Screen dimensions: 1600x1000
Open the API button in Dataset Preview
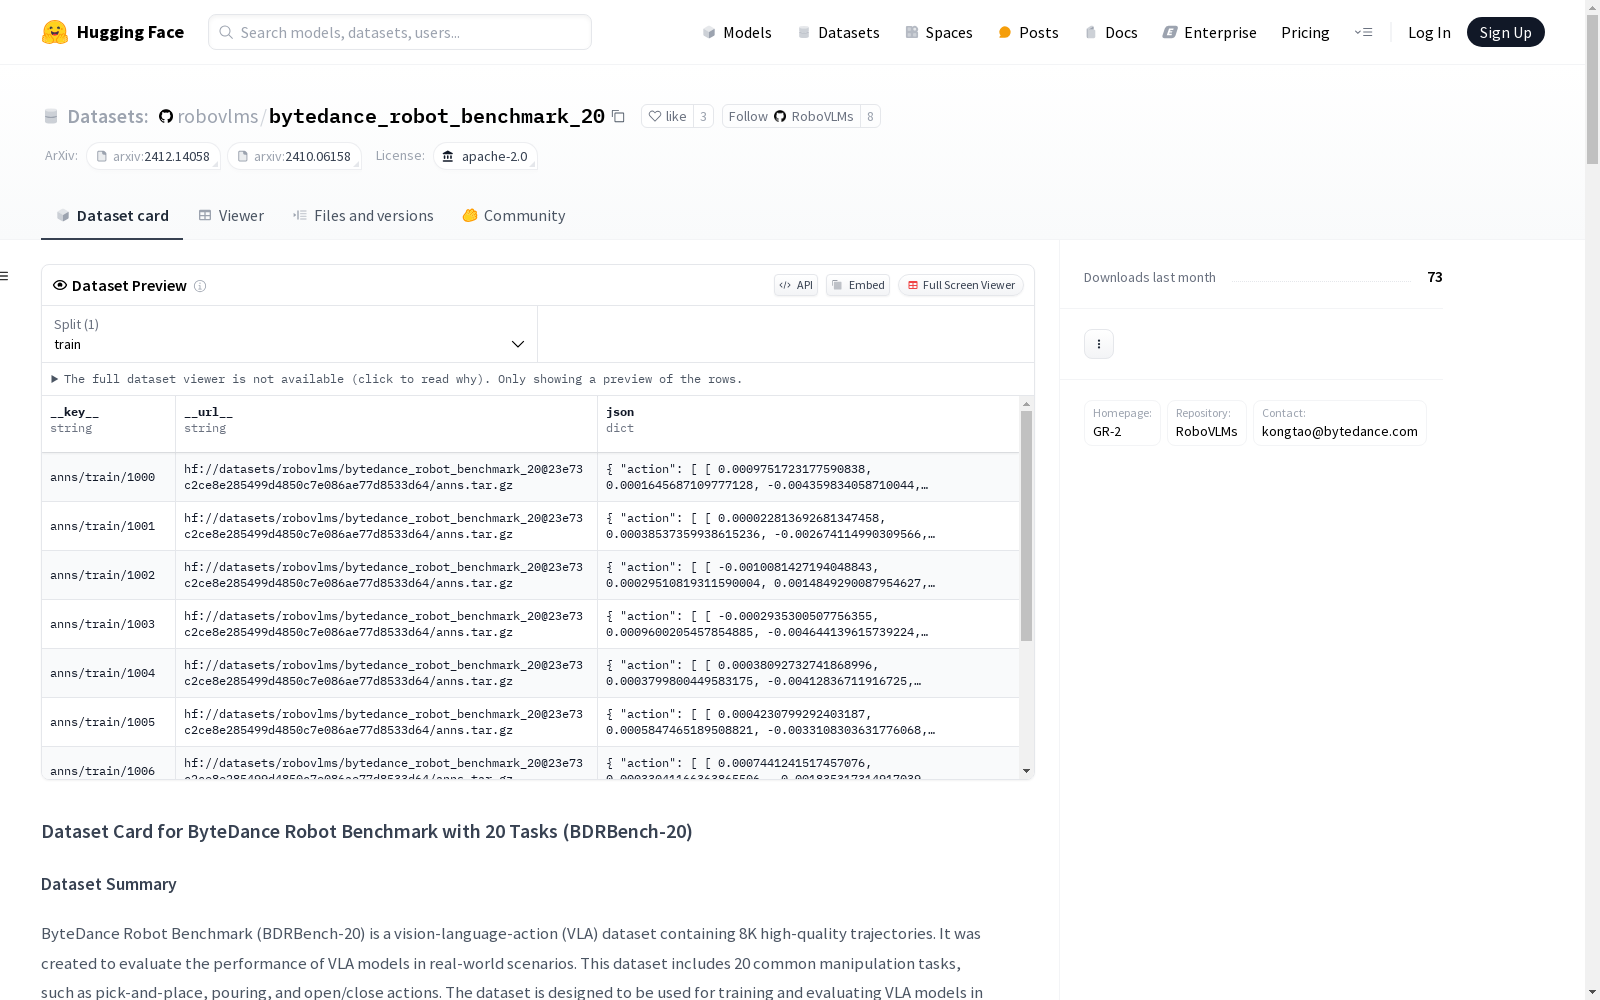pyautogui.click(x=796, y=285)
